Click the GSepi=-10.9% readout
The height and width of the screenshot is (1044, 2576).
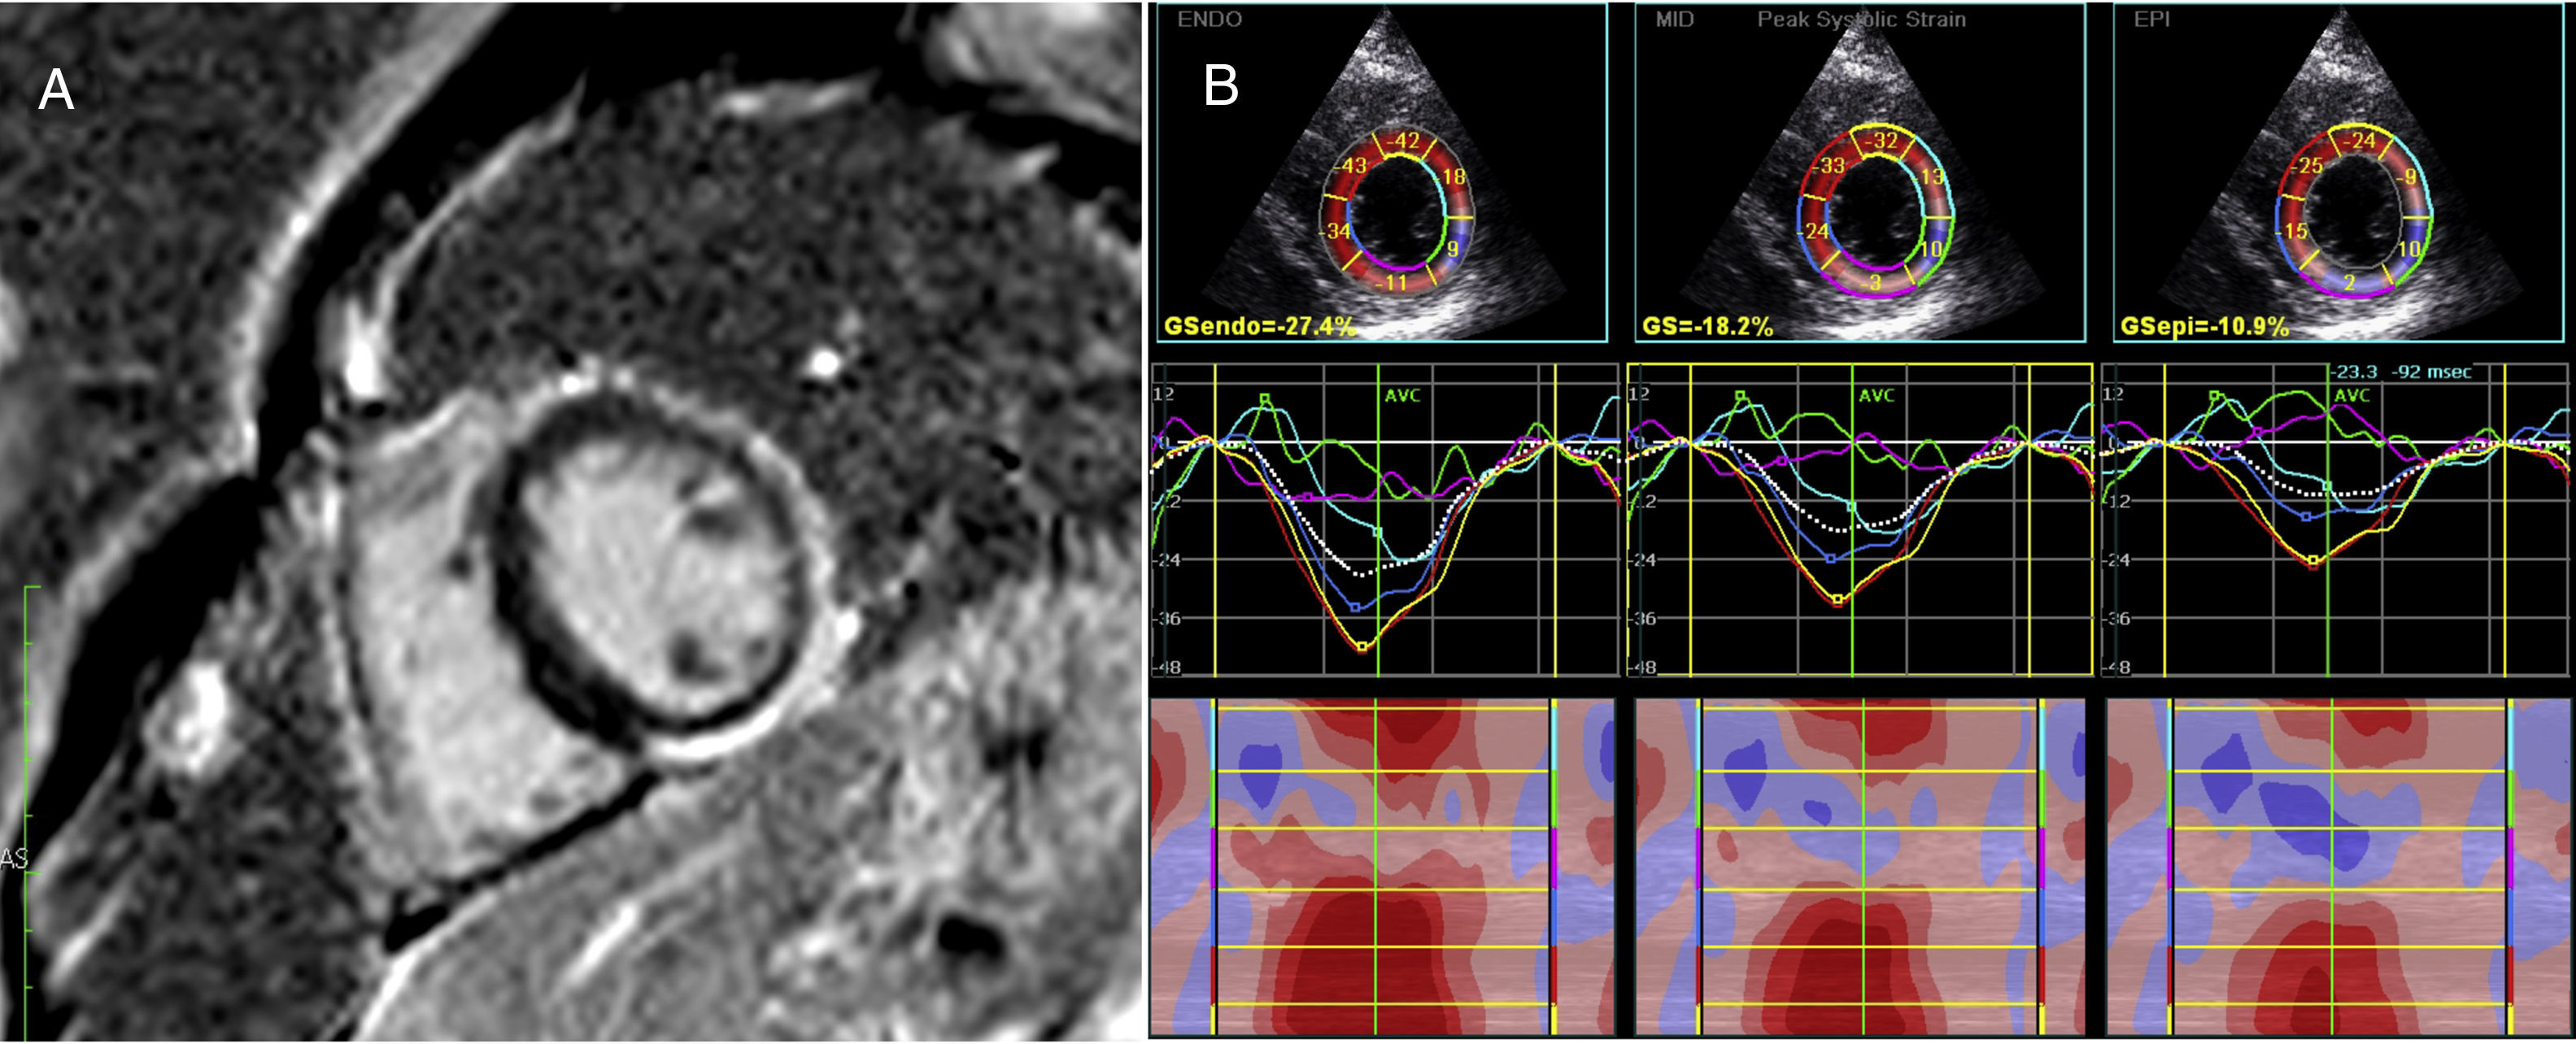point(2204,326)
